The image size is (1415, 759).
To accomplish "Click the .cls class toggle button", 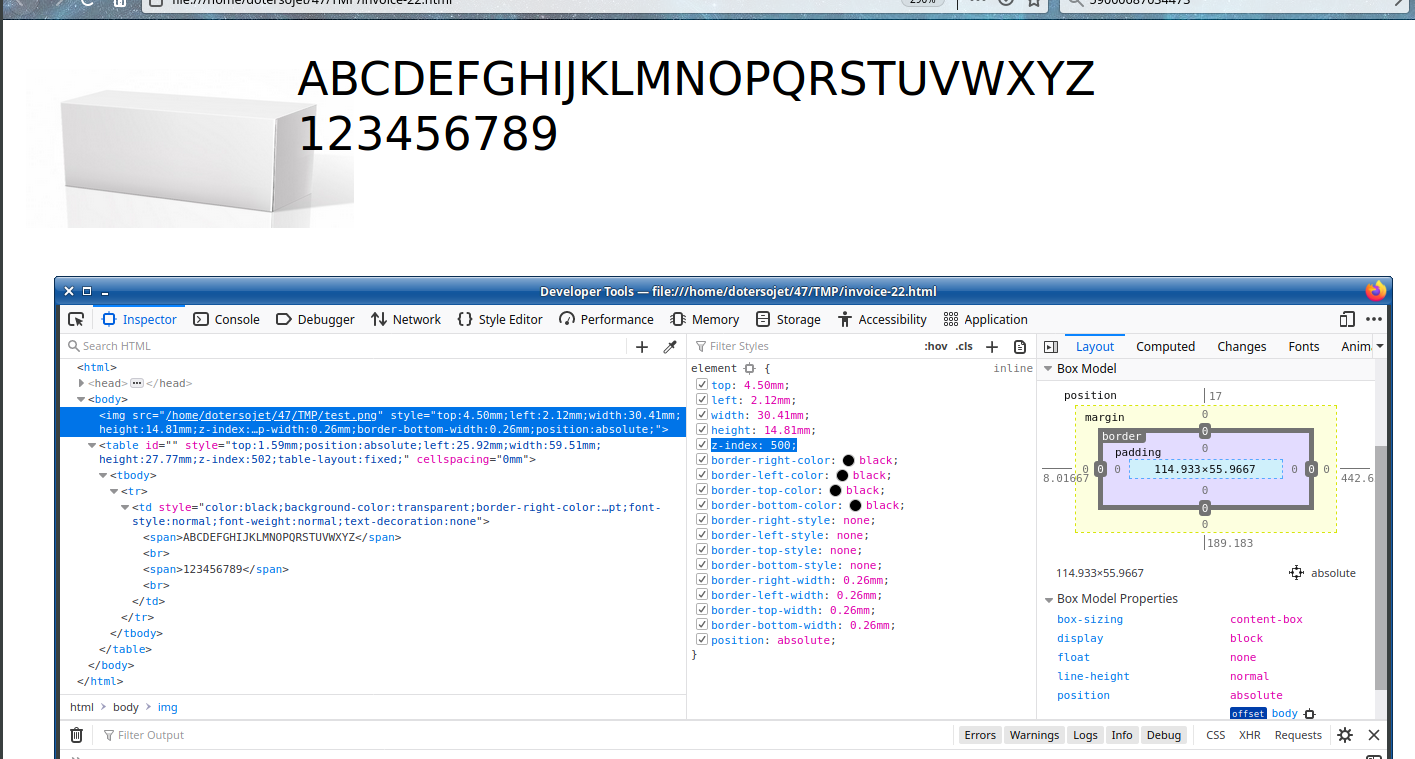I will pos(964,347).
